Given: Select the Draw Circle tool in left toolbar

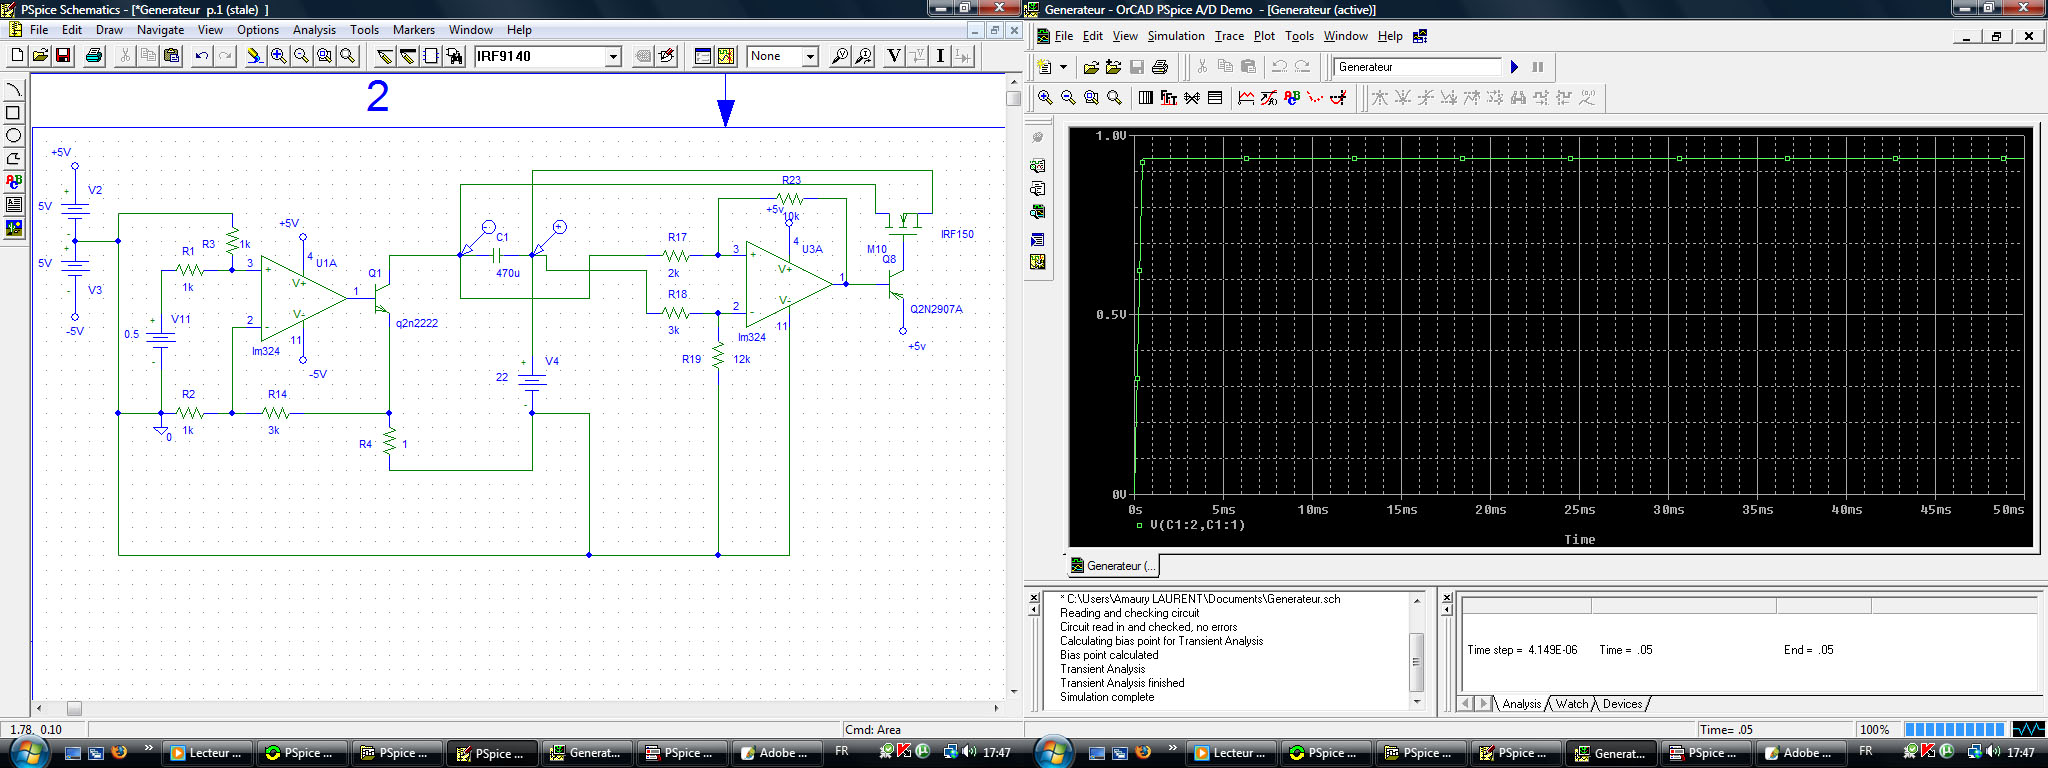Looking at the screenshot, I should [x=13, y=136].
